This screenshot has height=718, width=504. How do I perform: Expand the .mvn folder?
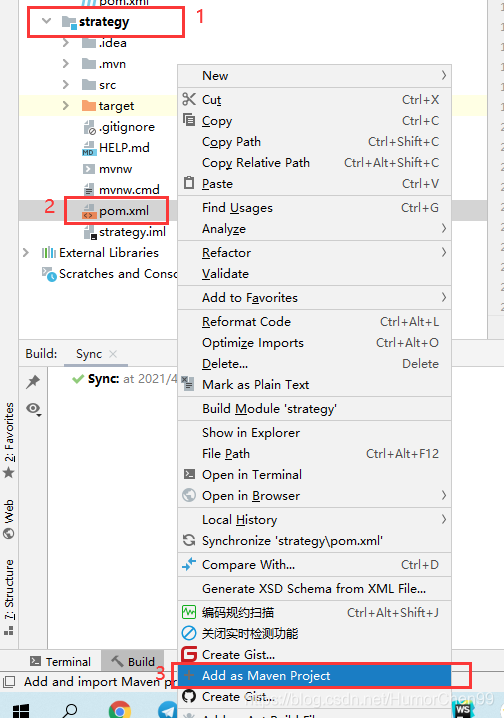tap(66, 64)
